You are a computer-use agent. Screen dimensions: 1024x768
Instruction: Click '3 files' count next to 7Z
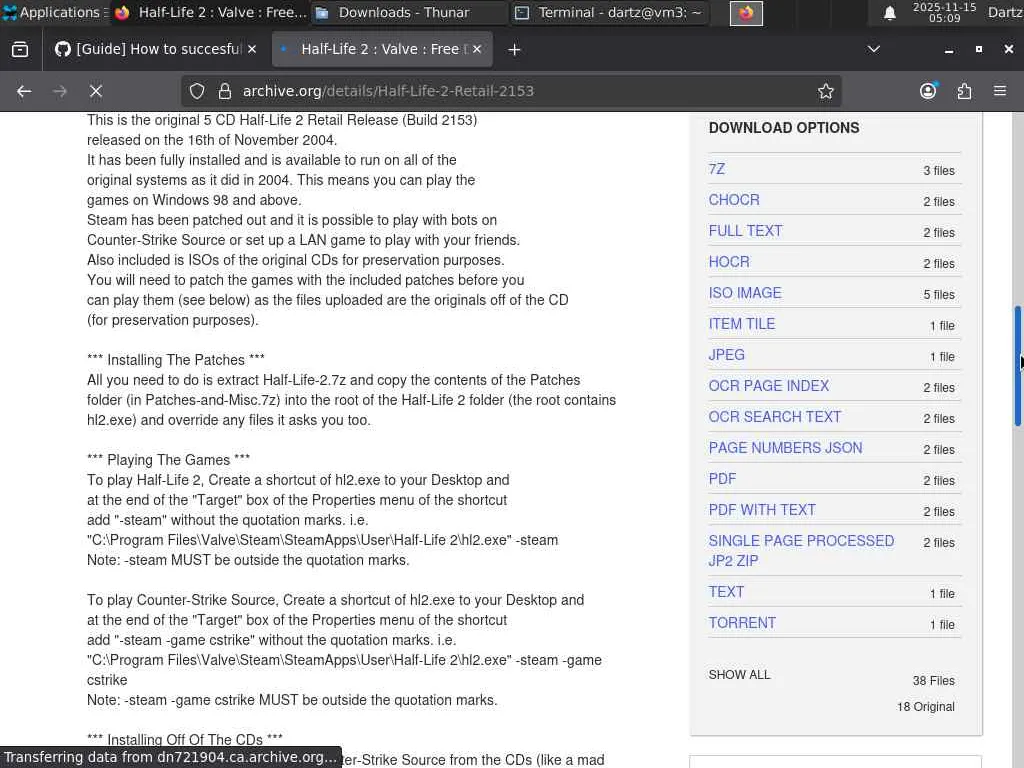(x=938, y=170)
